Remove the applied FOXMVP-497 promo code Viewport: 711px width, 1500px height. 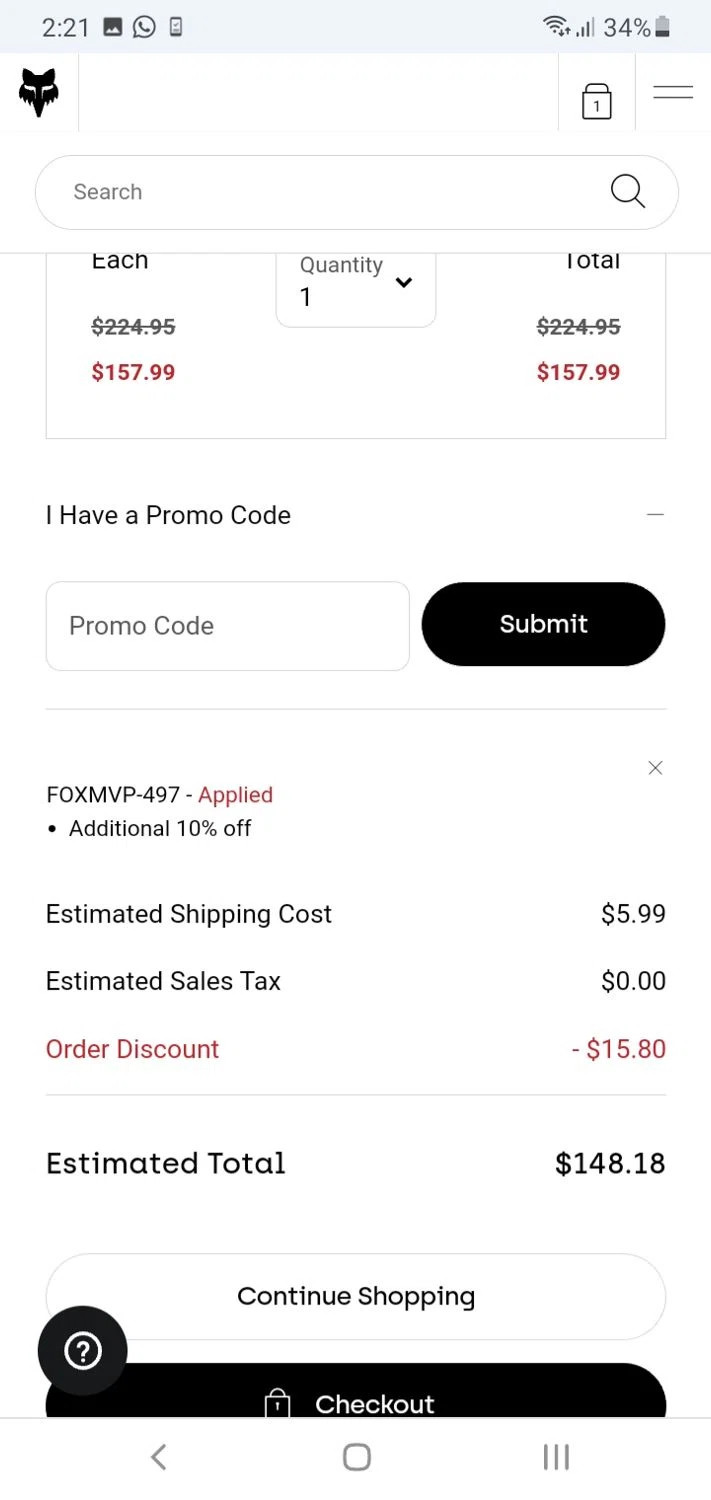pyautogui.click(x=655, y=768)
